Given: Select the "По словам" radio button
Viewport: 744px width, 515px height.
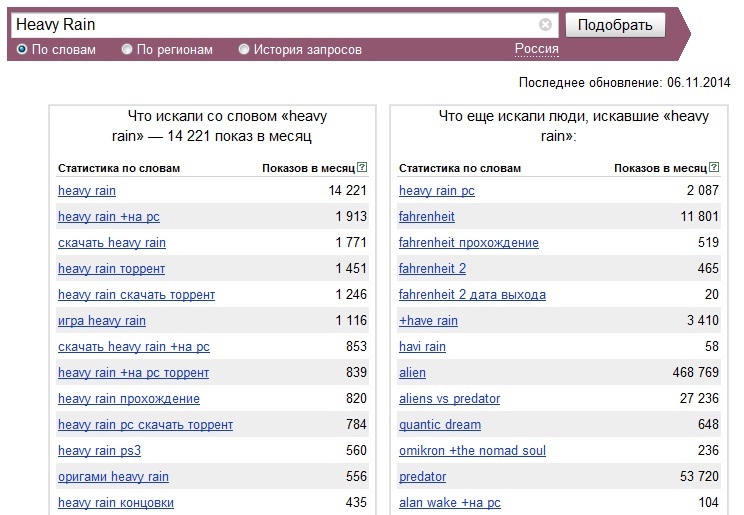Looking at the screenshot, I should click(x=22, y=49).
